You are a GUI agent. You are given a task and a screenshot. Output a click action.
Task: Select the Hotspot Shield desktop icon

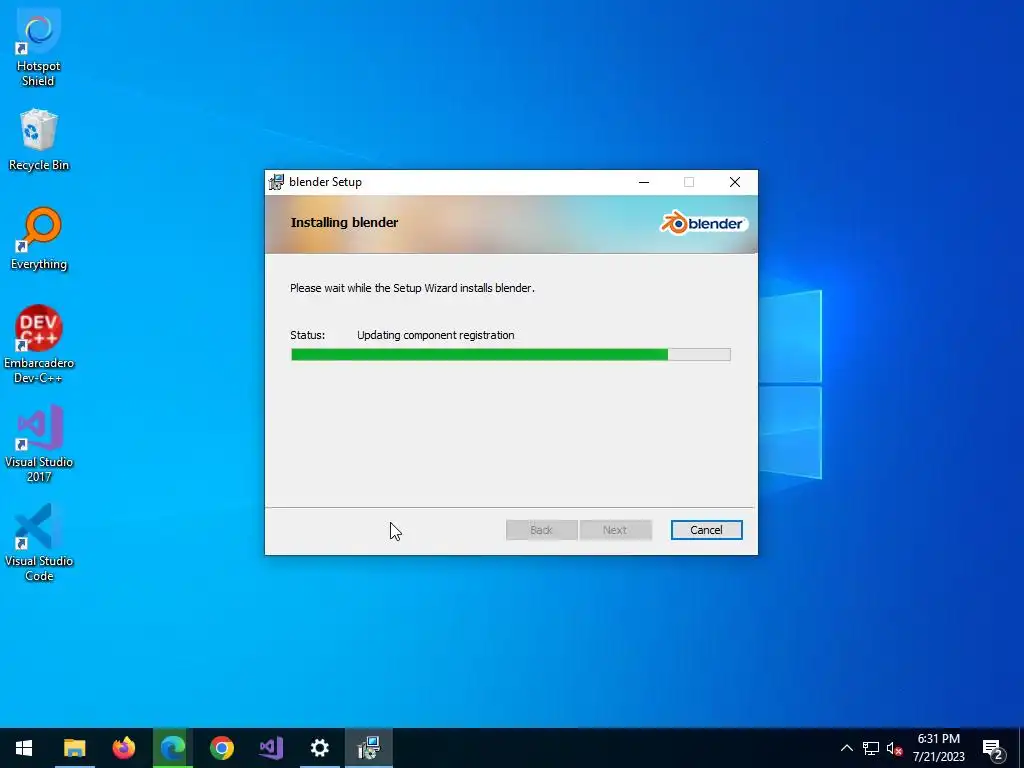click(x=39, y=50)
